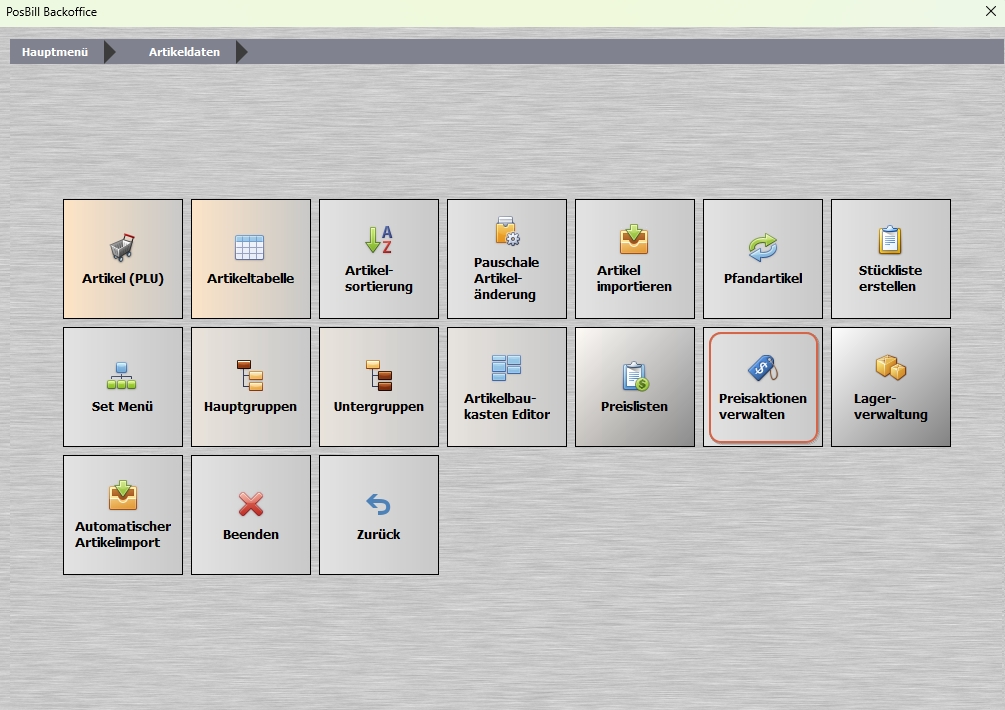The width and height of the screenshot is (1005, 710).
Task: Open Lagerverwaltung boxes icon tile
Action: click(x=891, y=387)
